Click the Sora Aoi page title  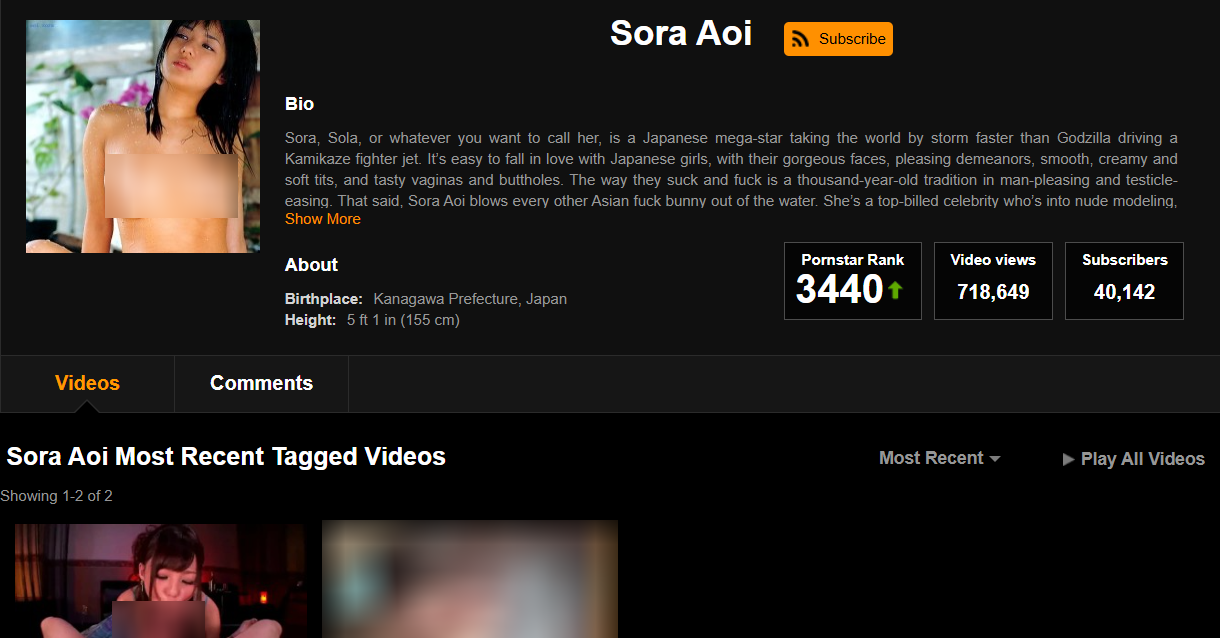[x=681, y=34]
